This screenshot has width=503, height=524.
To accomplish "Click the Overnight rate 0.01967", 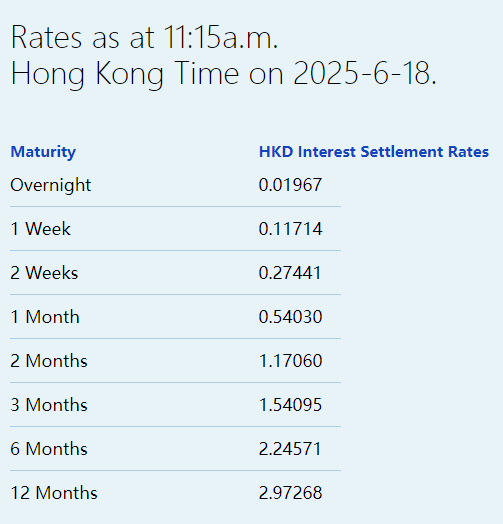I will coord(290,185).
